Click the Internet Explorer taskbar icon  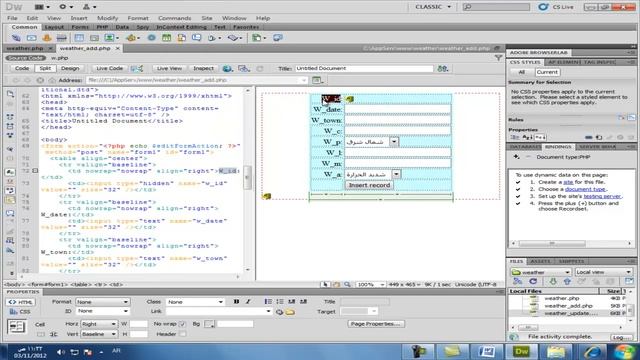pos(591,352)
